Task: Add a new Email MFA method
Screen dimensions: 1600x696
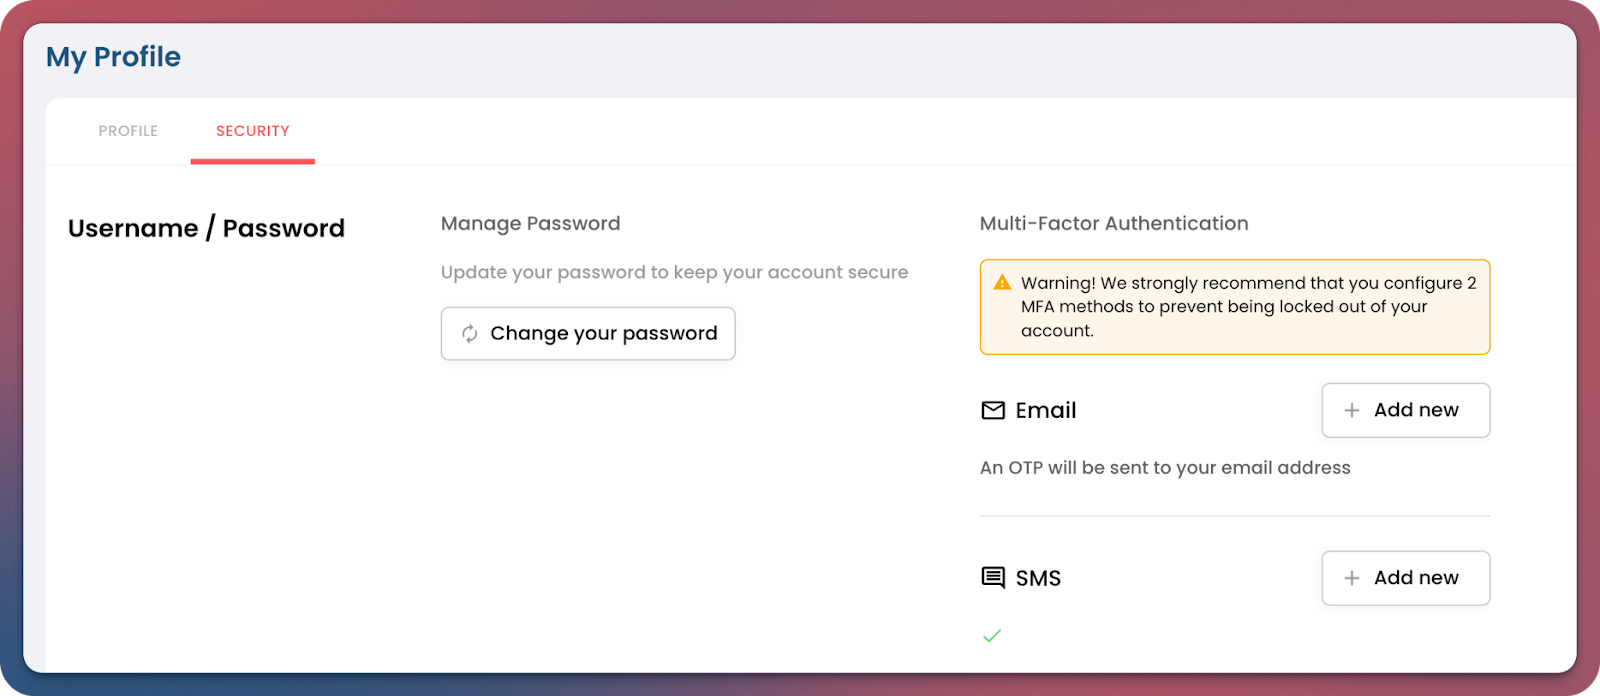Action: coord(1405,411)
